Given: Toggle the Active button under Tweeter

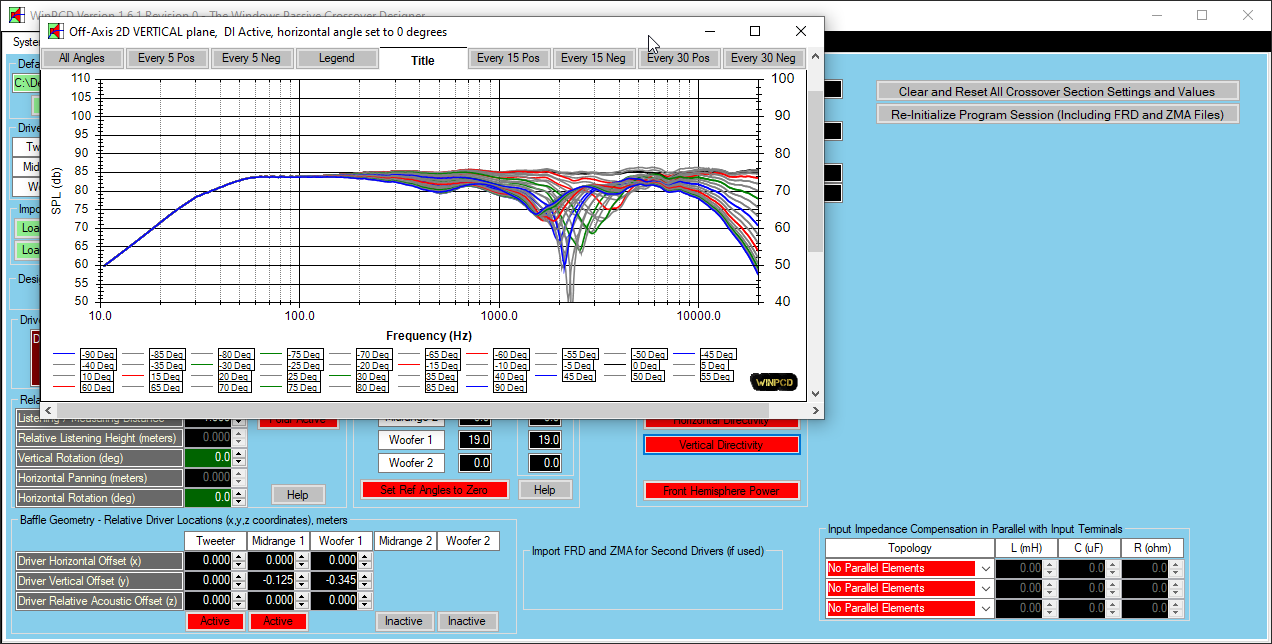Looking at the screenshot, I should coord(215,621).
